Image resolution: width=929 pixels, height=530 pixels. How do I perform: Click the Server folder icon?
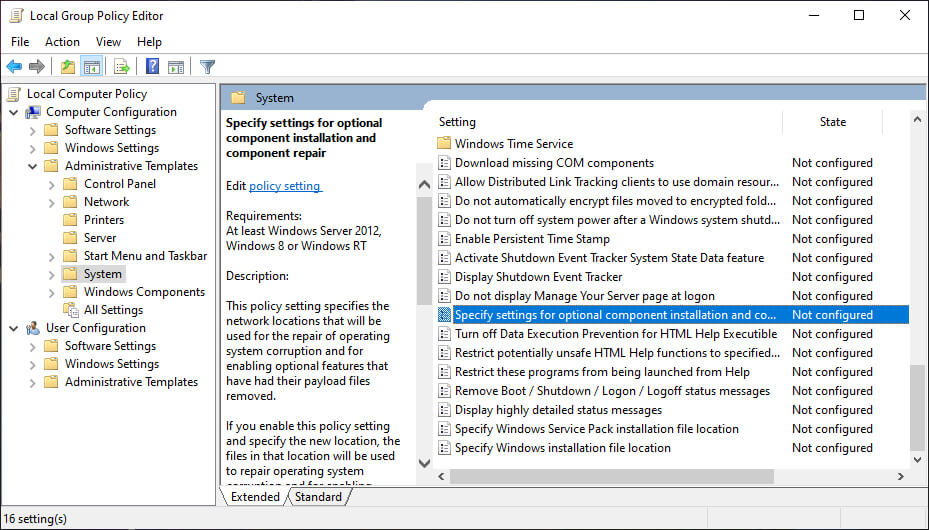tap(70, 237)
